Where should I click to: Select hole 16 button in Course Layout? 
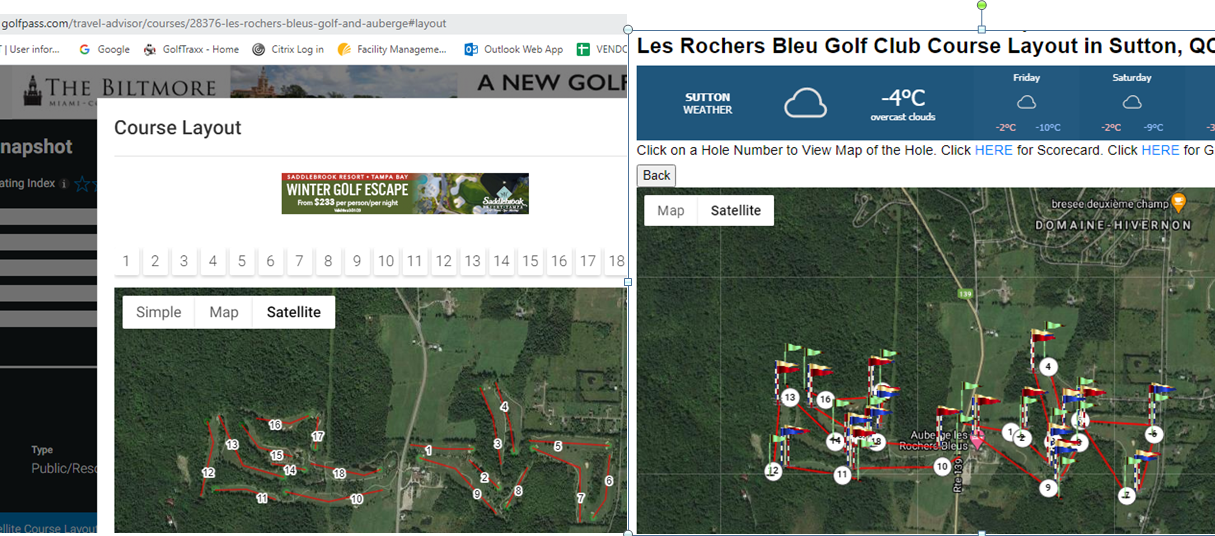(559, 262)
